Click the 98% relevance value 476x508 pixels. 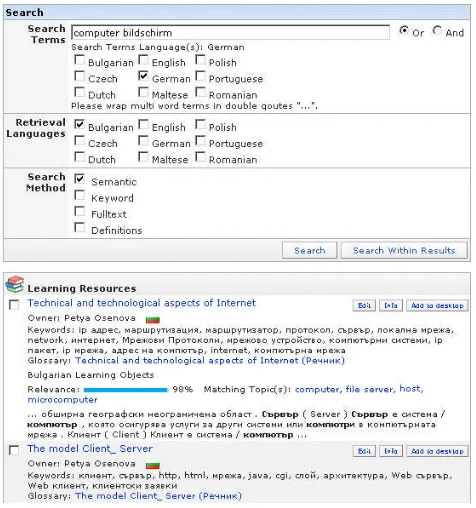click(x=183, y=389)
